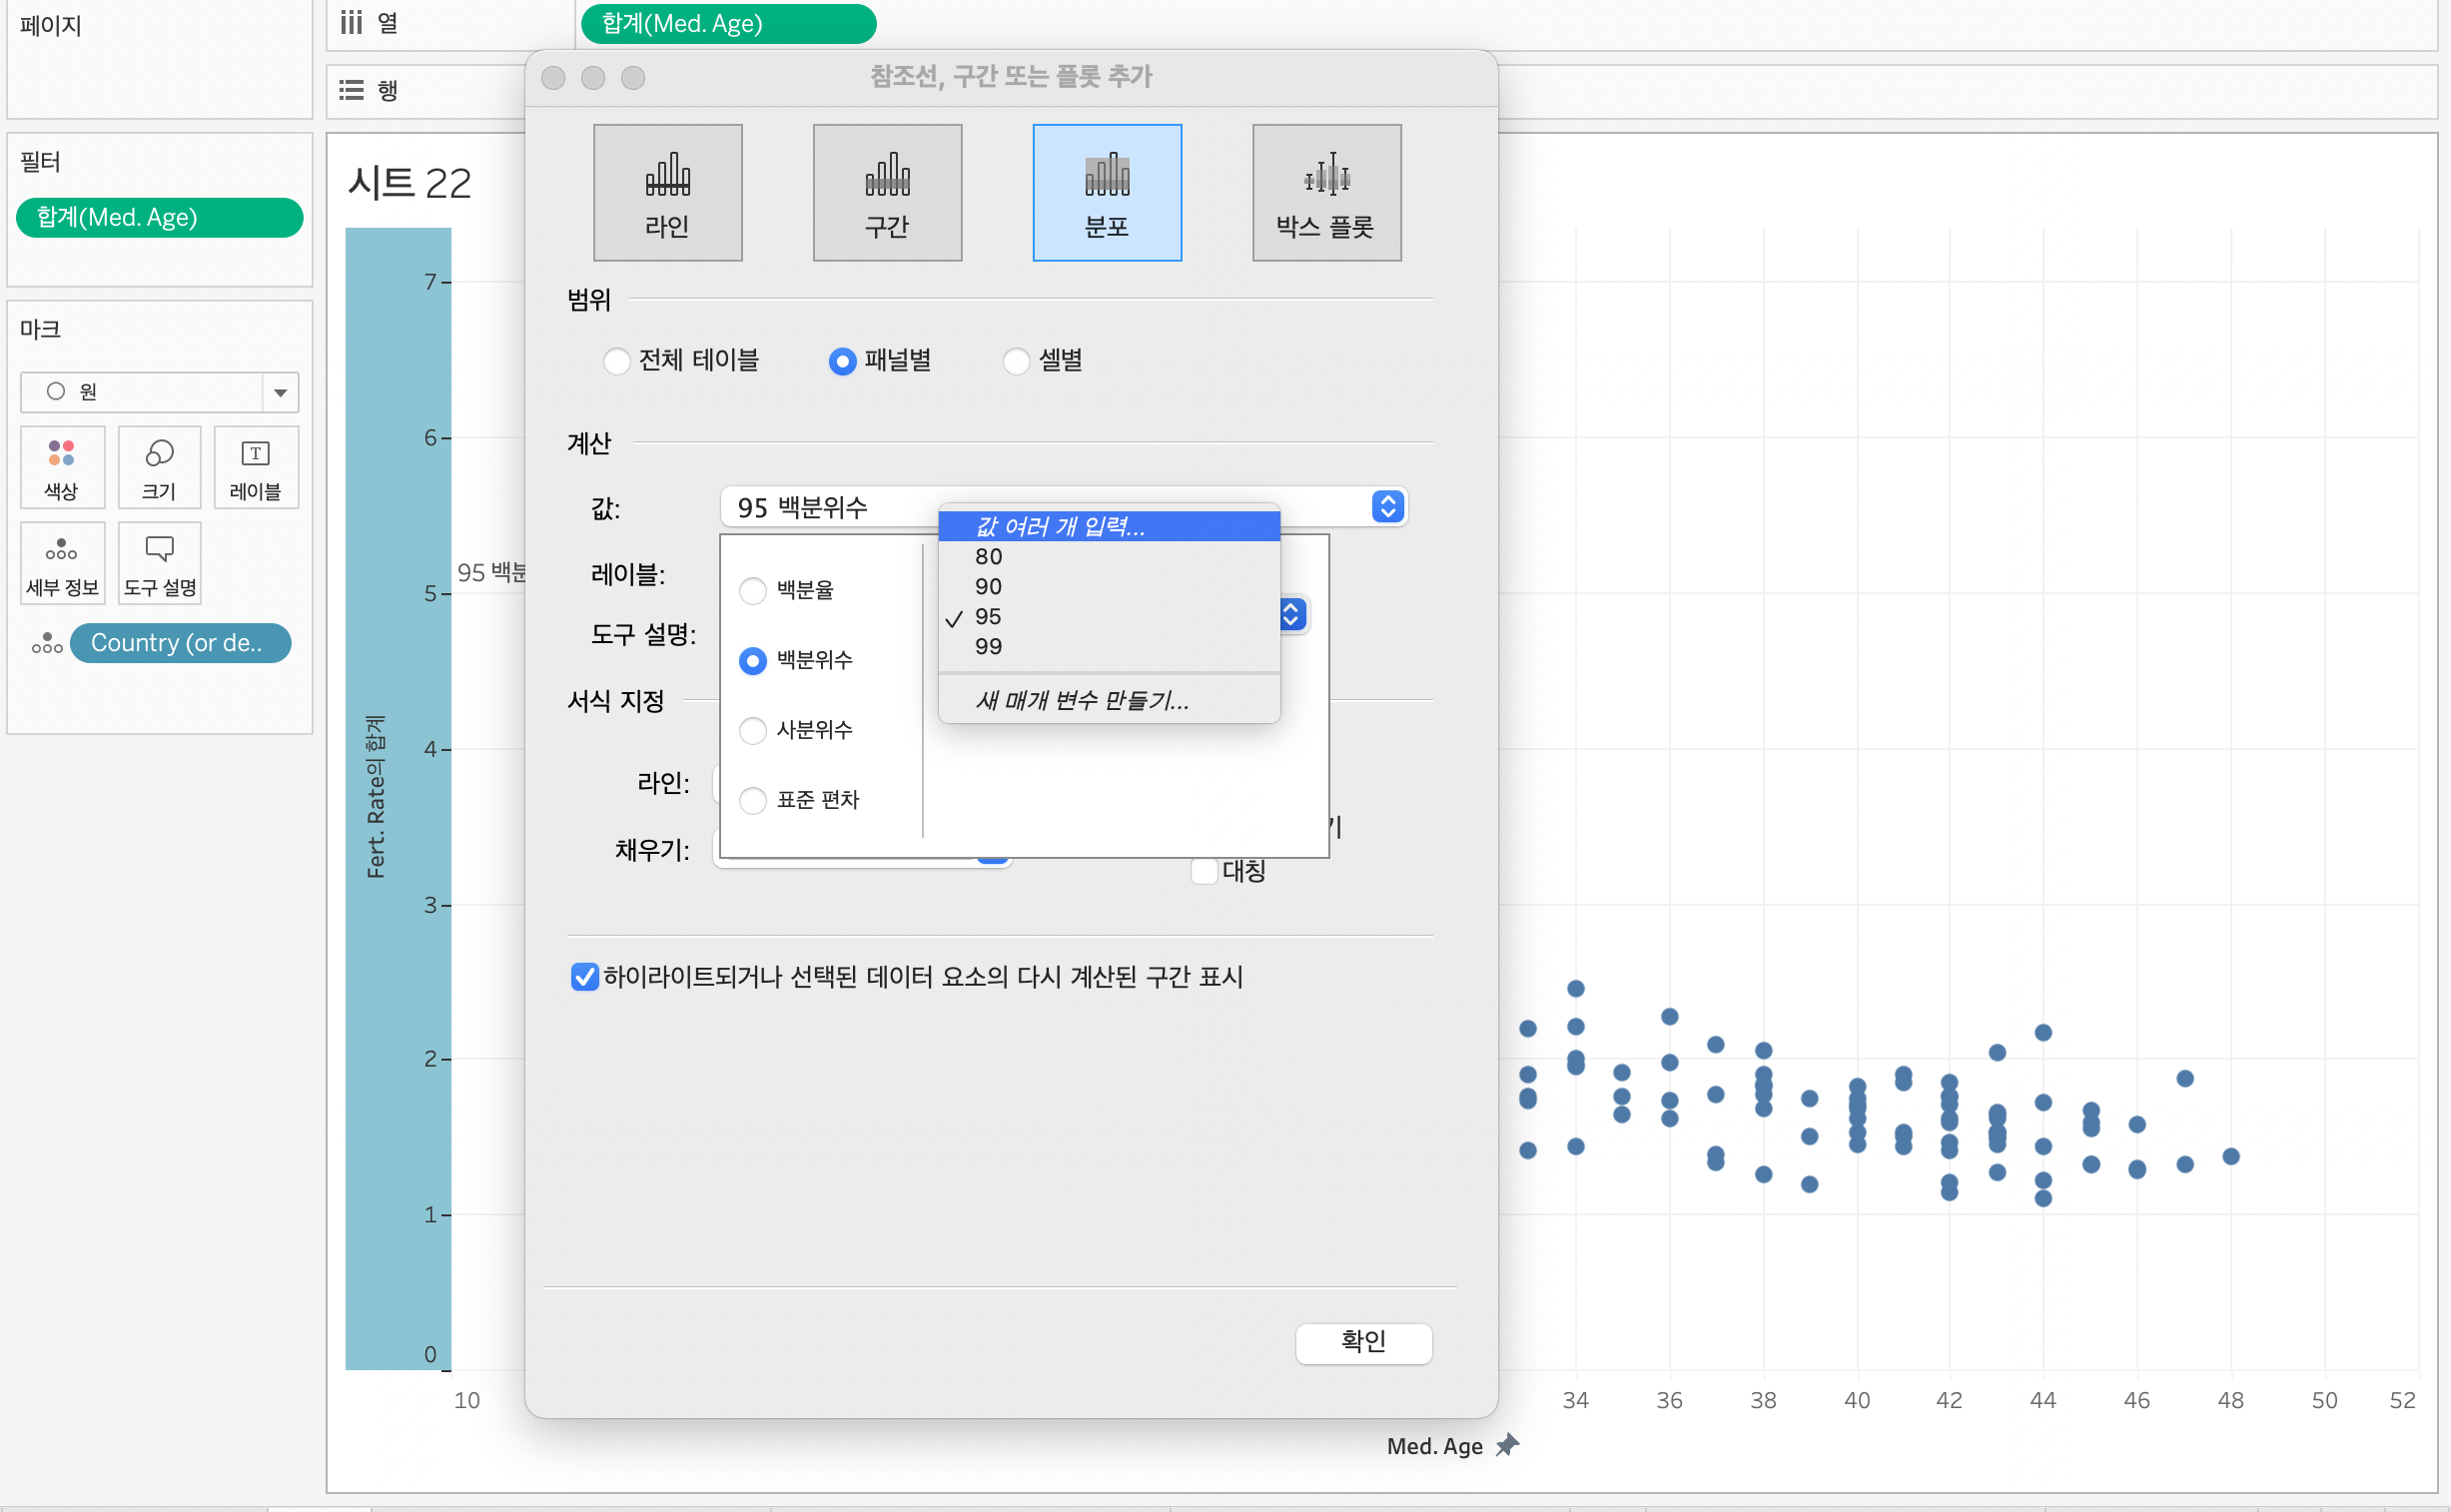Select the 라인 reference line type
Screen dimensions: 2451x1512
click(x=667, y=192)
